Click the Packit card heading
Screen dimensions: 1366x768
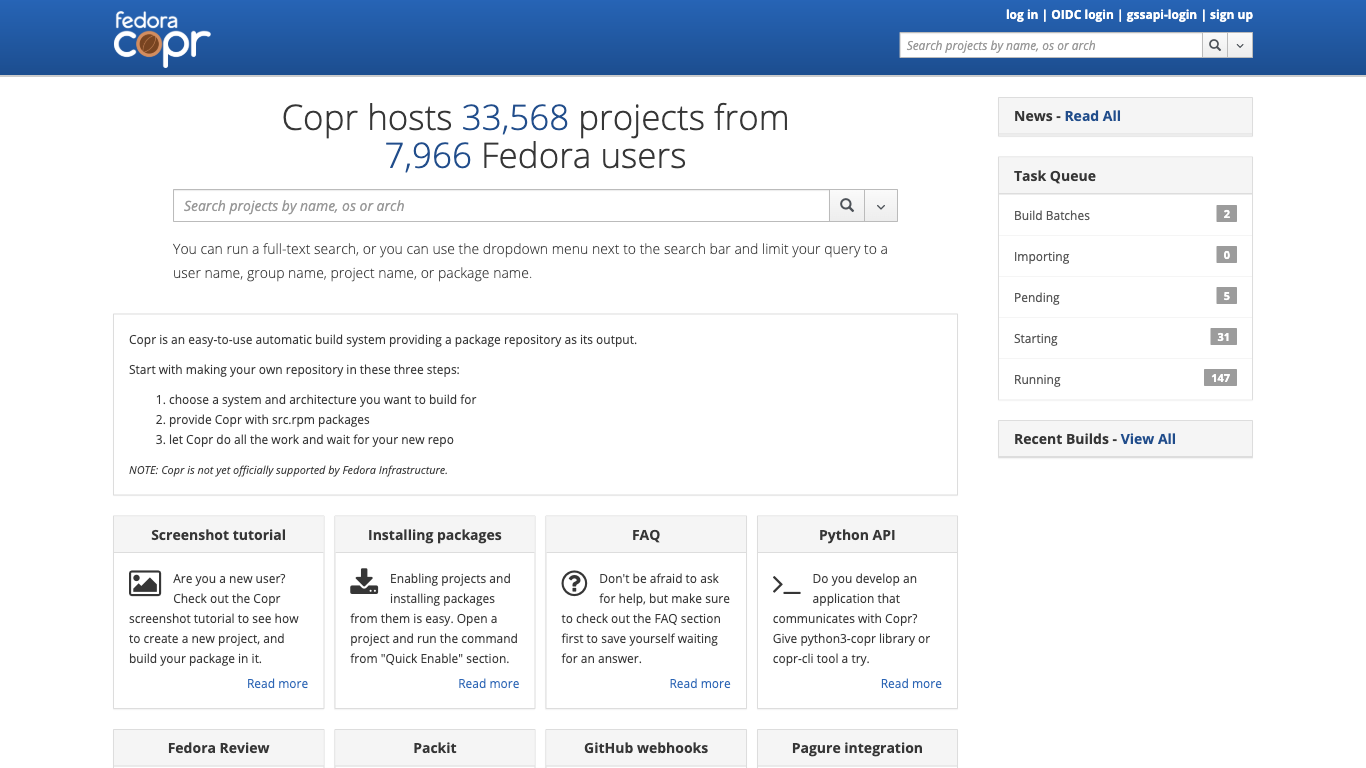pos(435,748)
